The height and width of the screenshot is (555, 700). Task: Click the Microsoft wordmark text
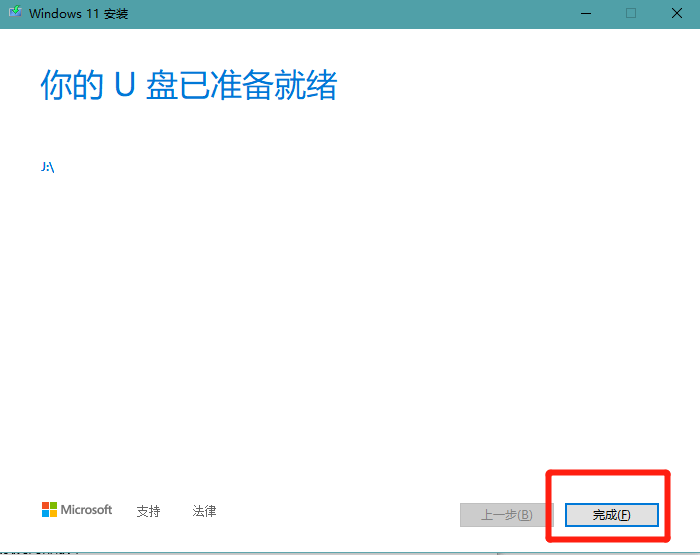tap(86, 510)
